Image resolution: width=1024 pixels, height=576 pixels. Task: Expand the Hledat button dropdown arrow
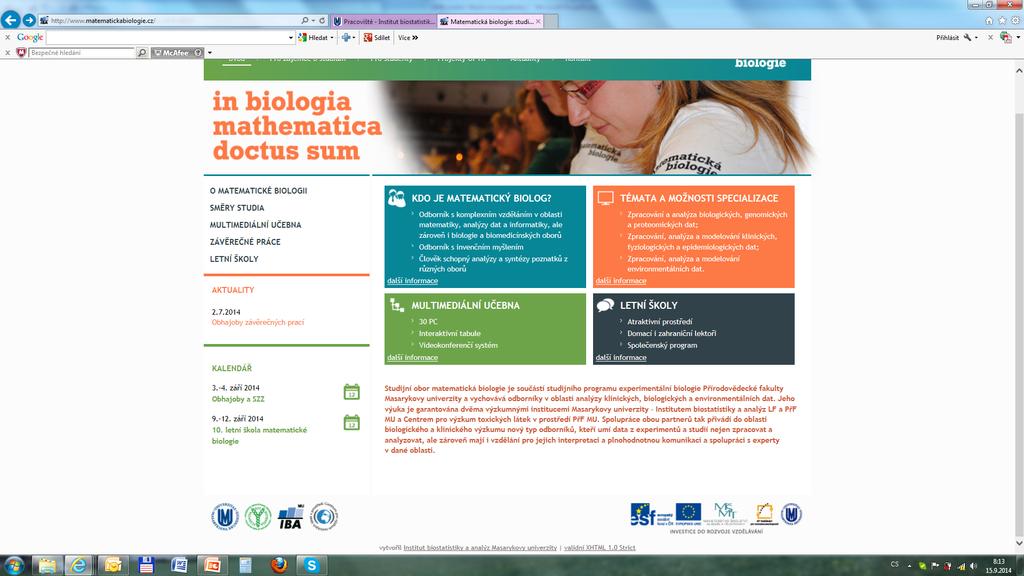coord(332,38)
